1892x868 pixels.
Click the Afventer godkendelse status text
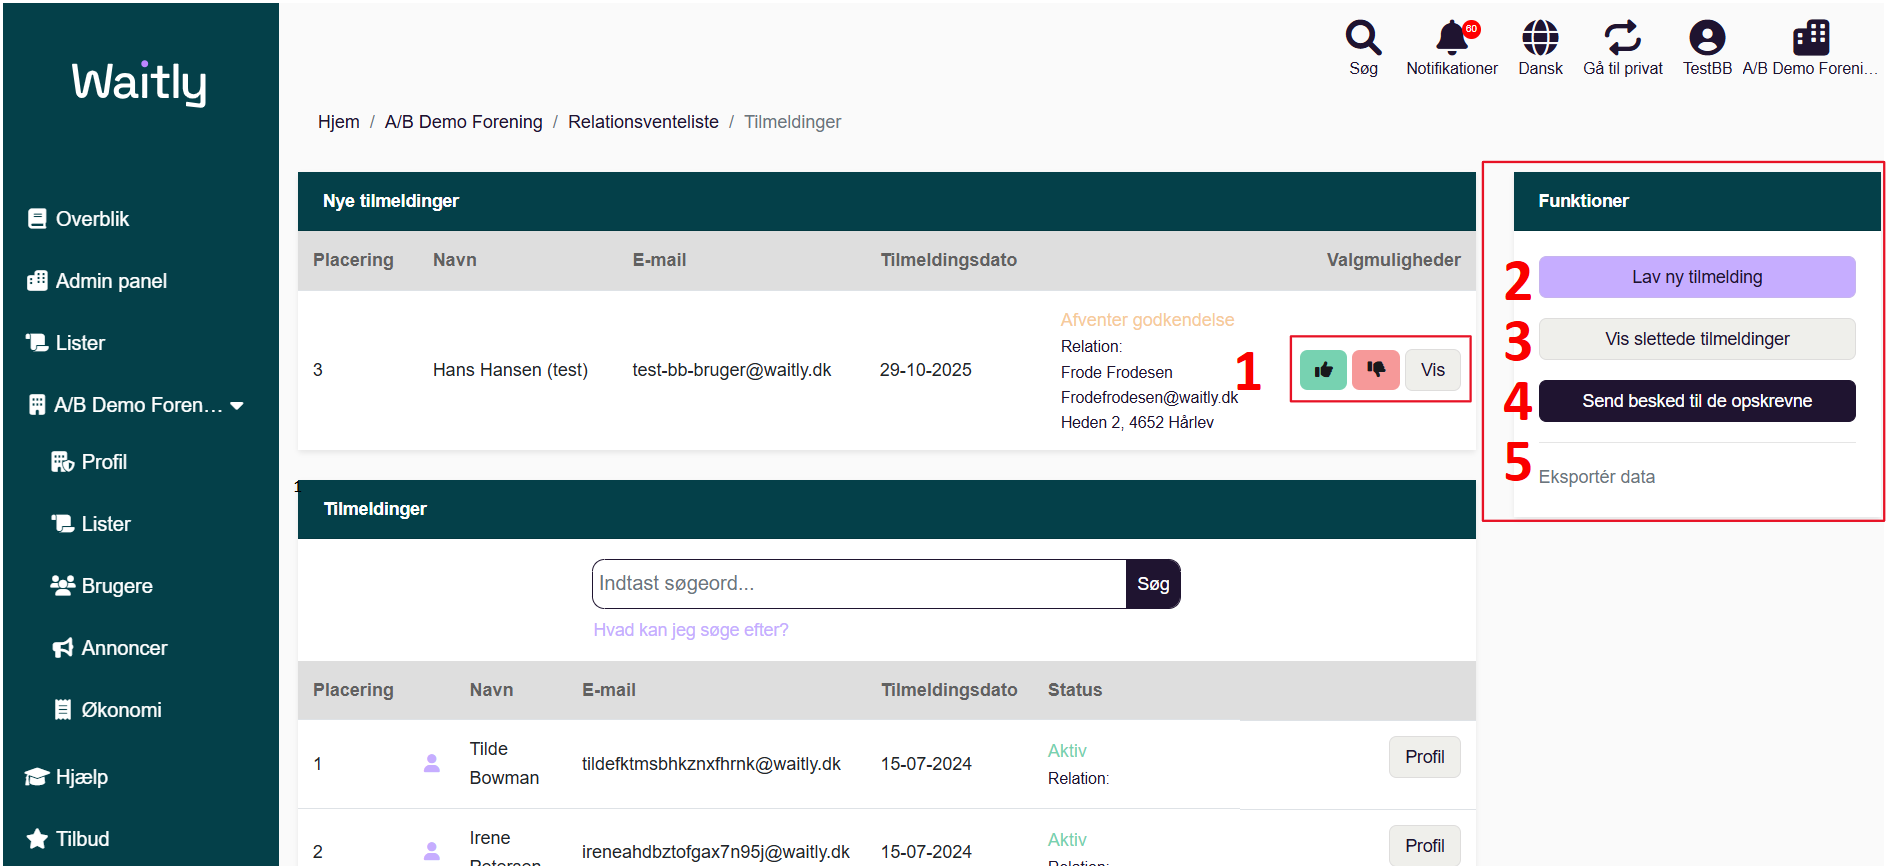[1147, 320]
